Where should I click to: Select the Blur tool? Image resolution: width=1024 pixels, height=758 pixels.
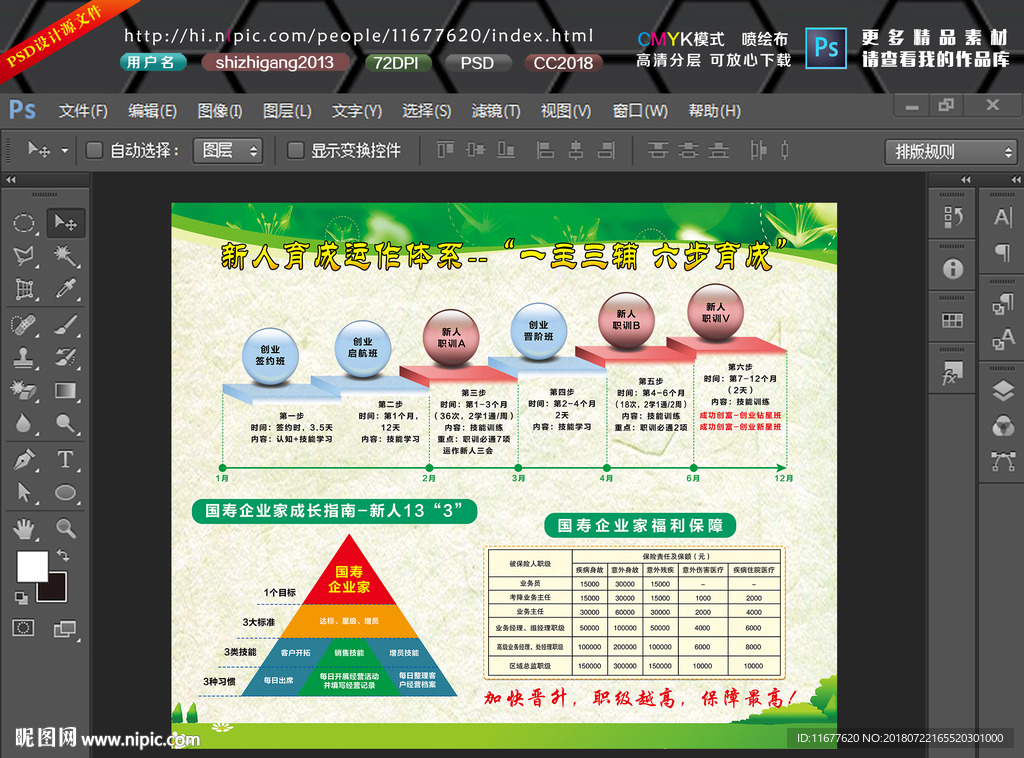24,424
